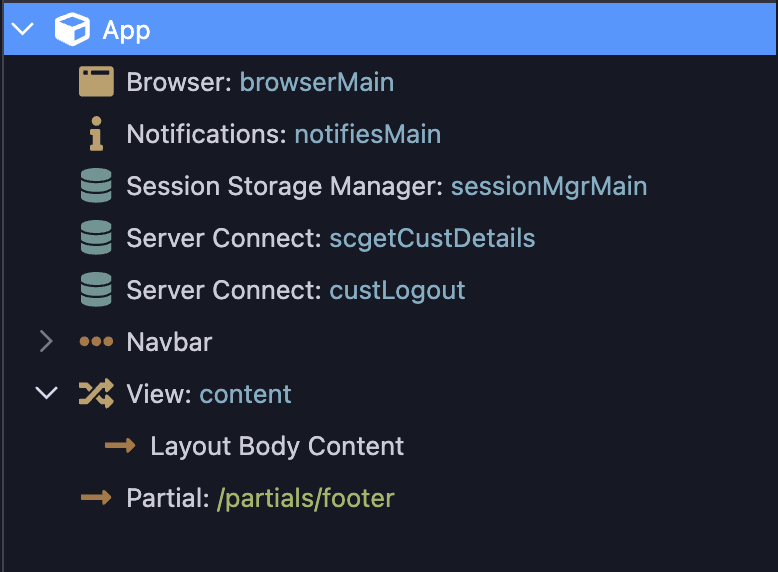This screenshot has height=572, width=778.
Task: Collapse the View content node
Action: pos(46,394)
